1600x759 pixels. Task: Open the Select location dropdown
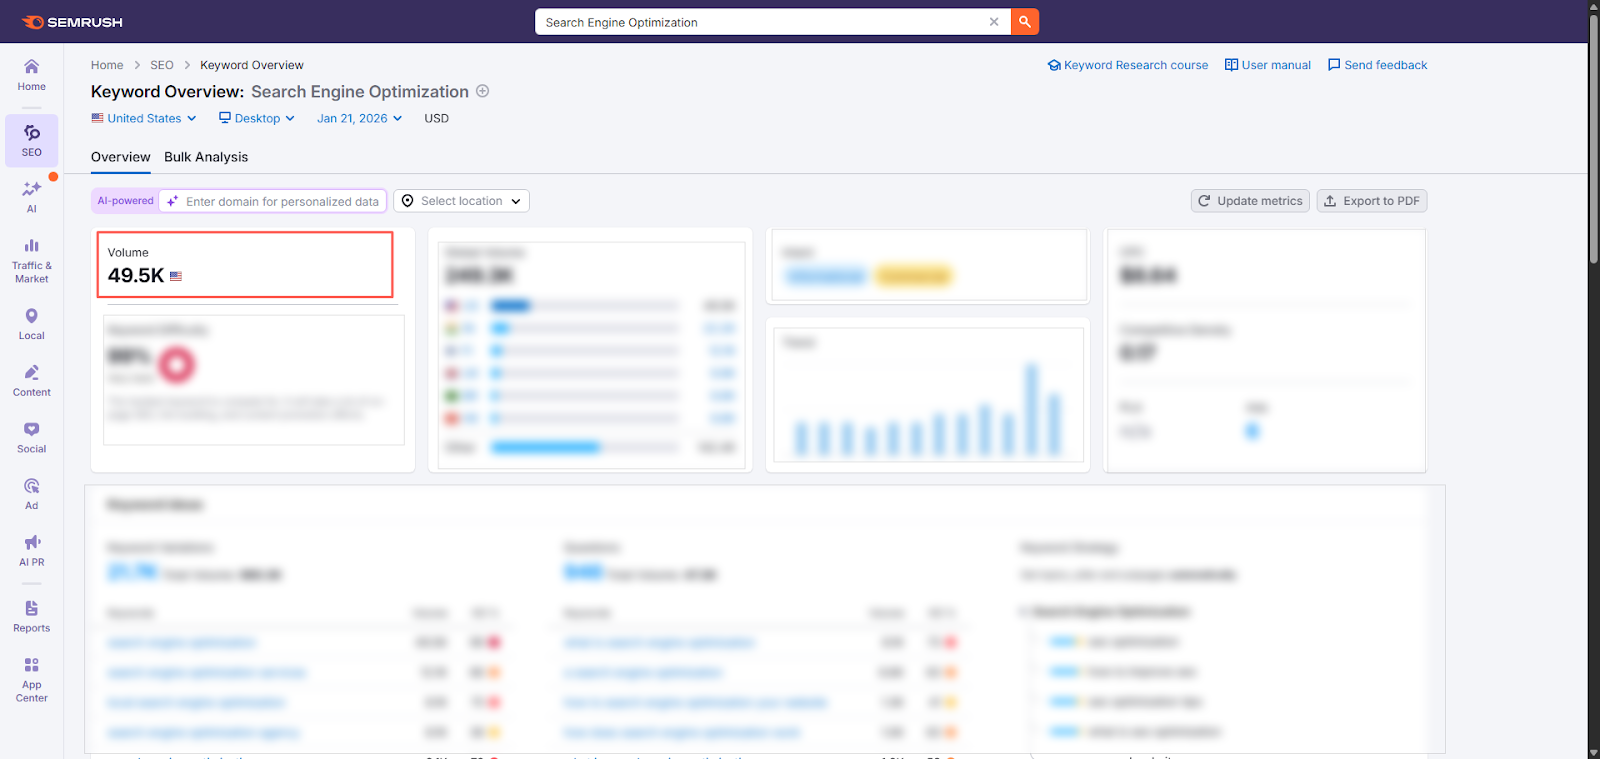pos(461,201)
